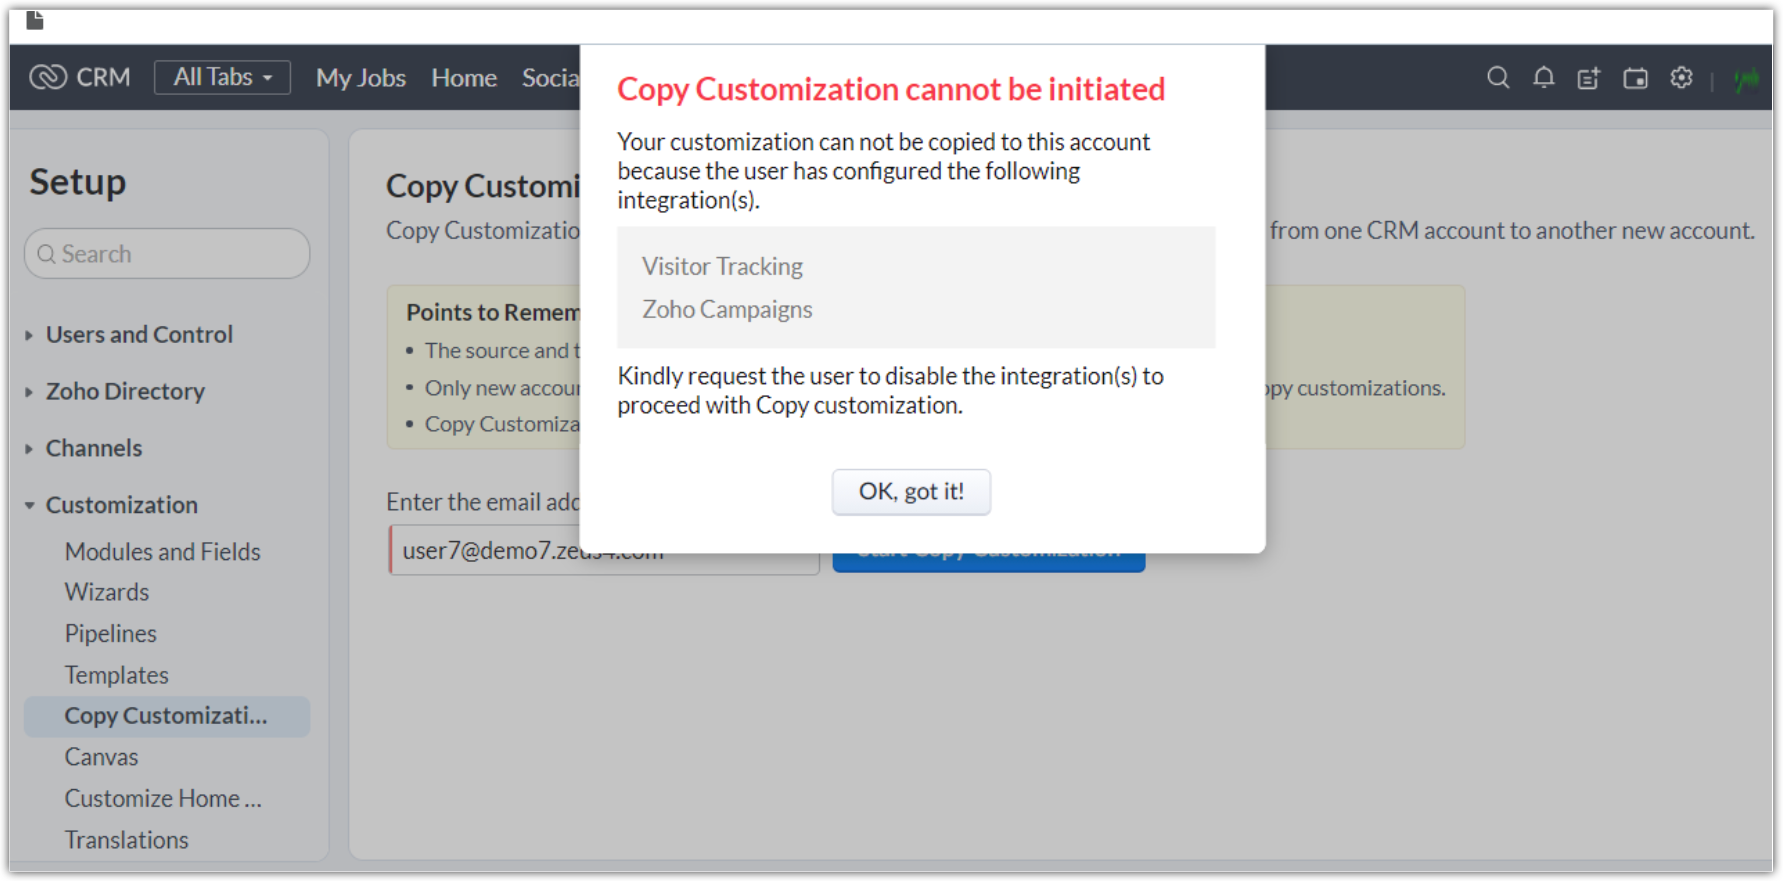Open the All Tabs dropdown
1783x881 pixels.
coord(222,77)
